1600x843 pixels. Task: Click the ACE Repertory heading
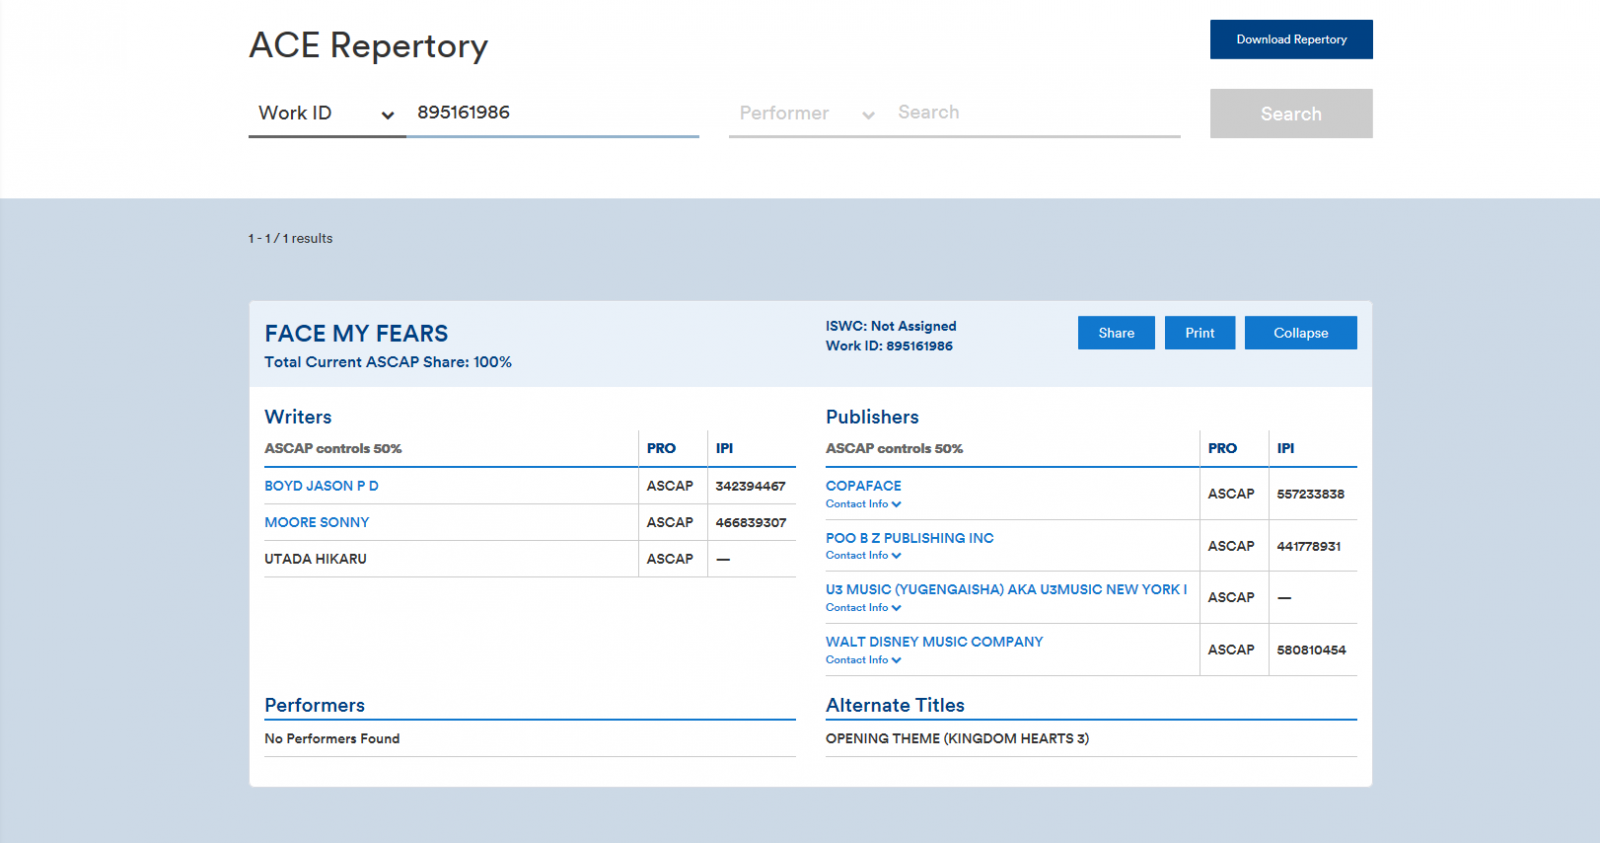click(368, 46)
